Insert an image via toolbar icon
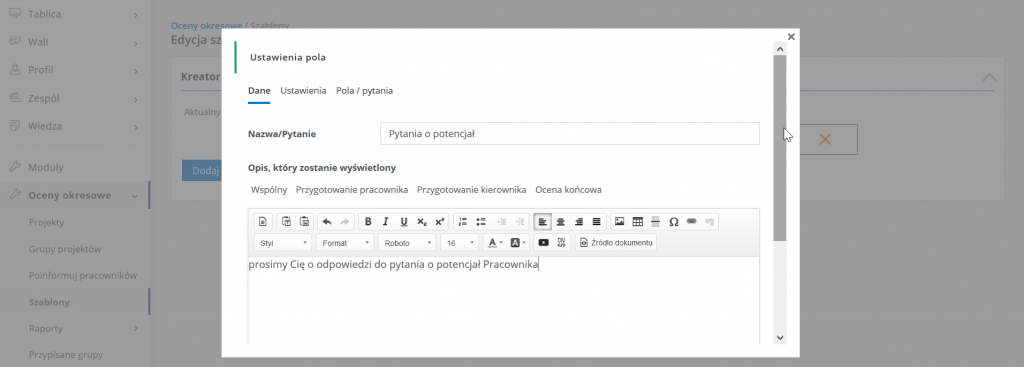Viewport: 1024px width, 367px height. [620, 222]
